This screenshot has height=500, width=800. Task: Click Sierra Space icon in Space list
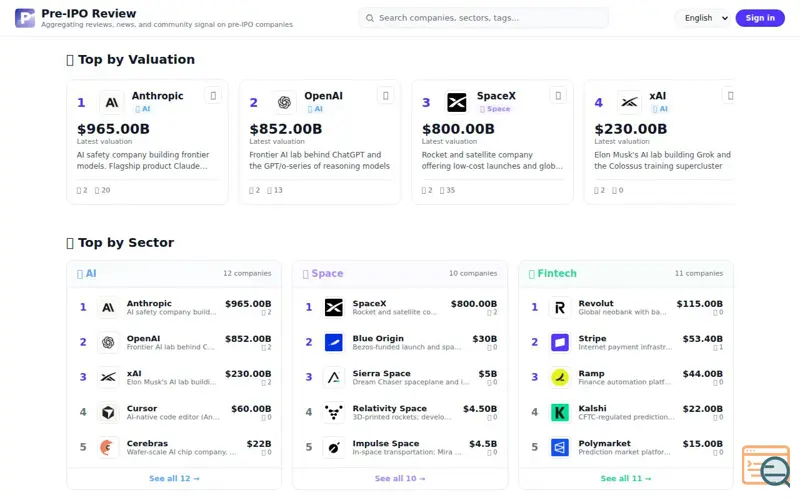coord(334,377)
